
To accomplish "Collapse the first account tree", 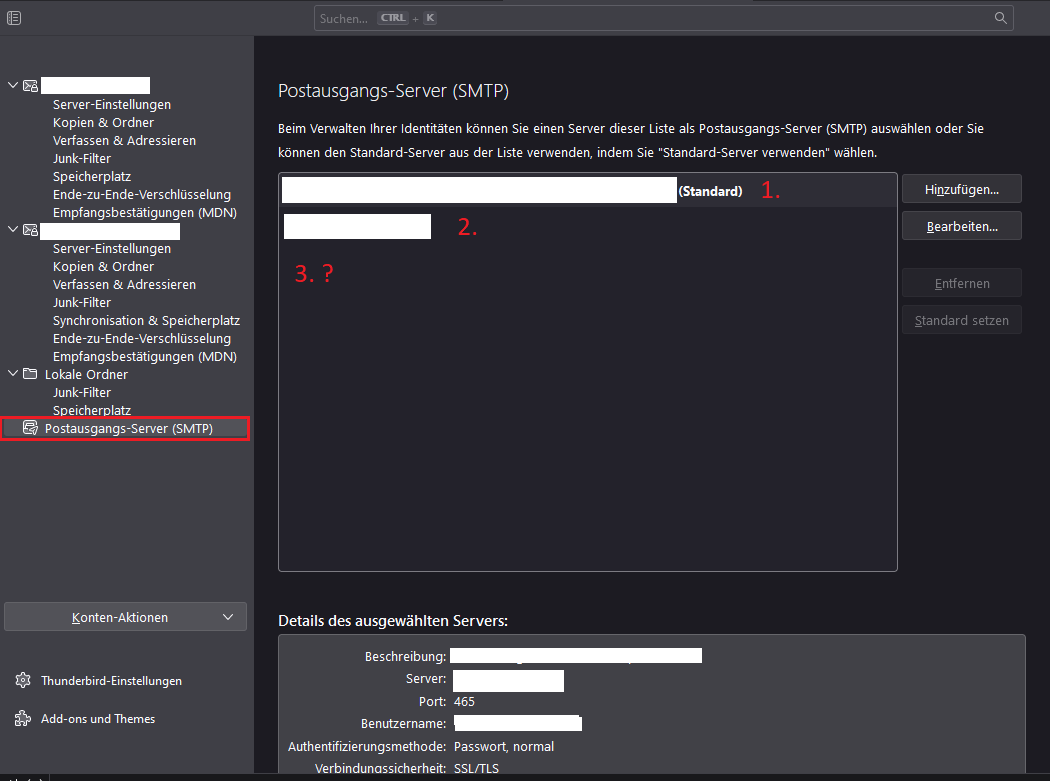I will [x=13, y=86].
